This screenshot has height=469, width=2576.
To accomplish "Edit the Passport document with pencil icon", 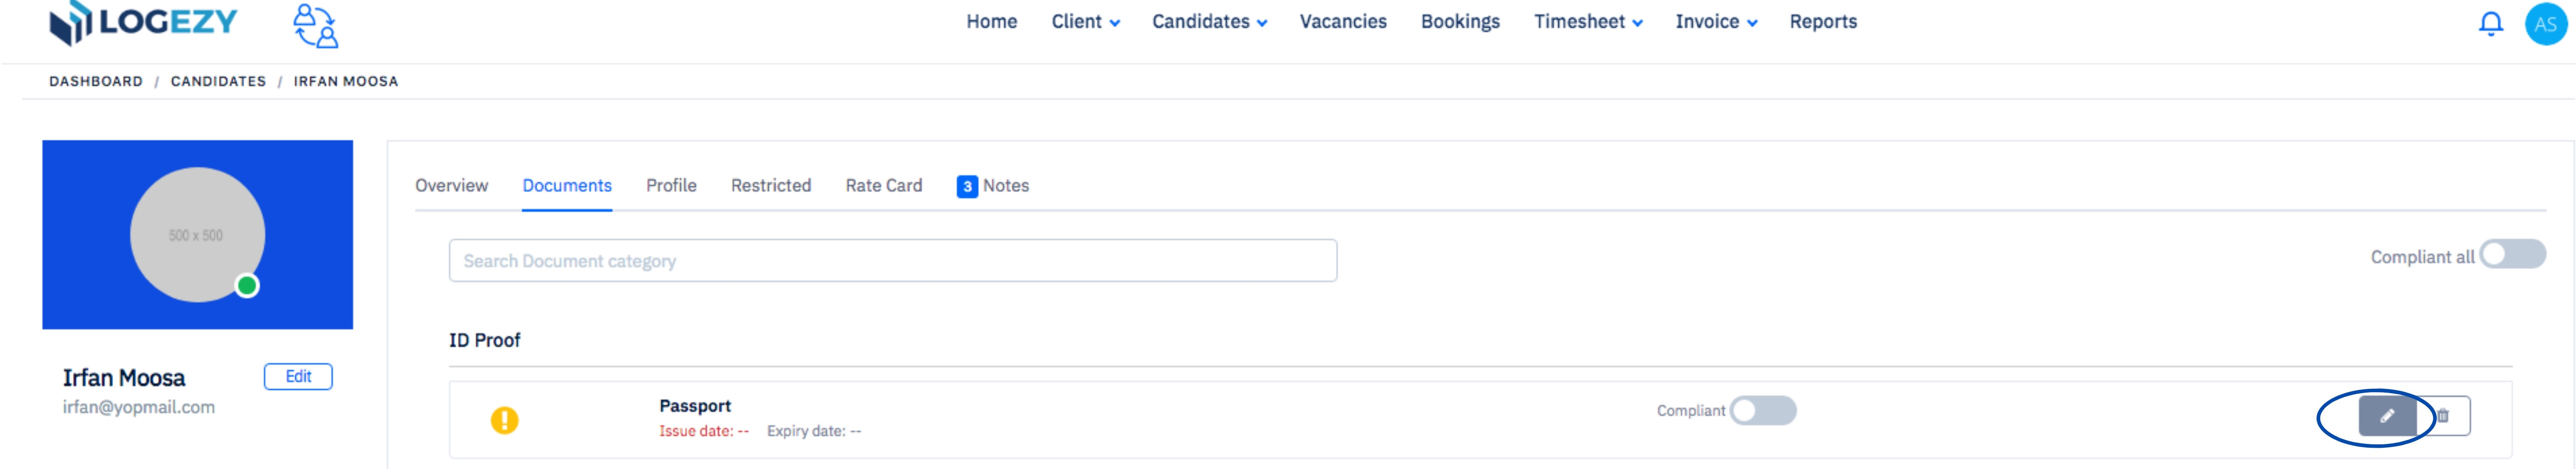I will pos(2386,416).
